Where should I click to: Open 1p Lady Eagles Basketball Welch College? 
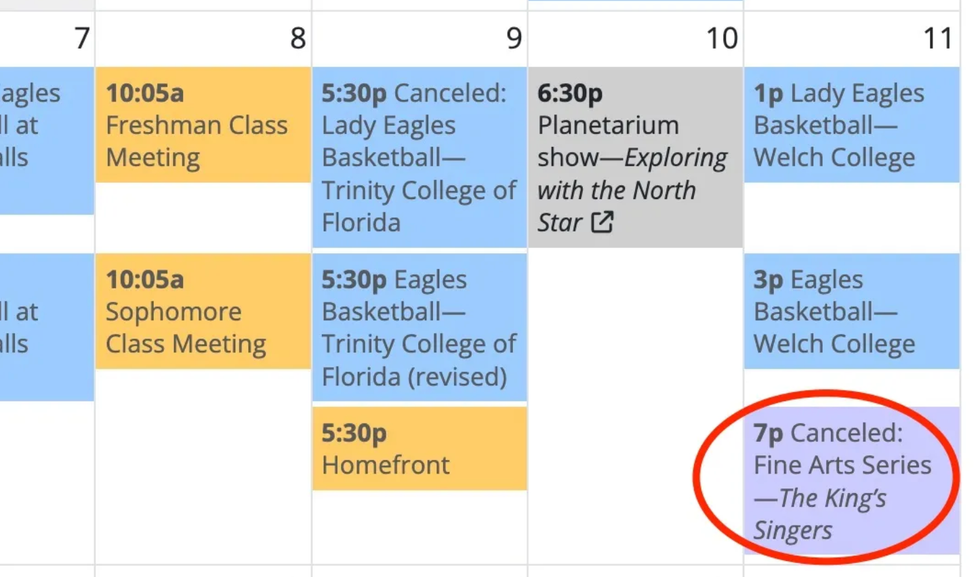851,125
